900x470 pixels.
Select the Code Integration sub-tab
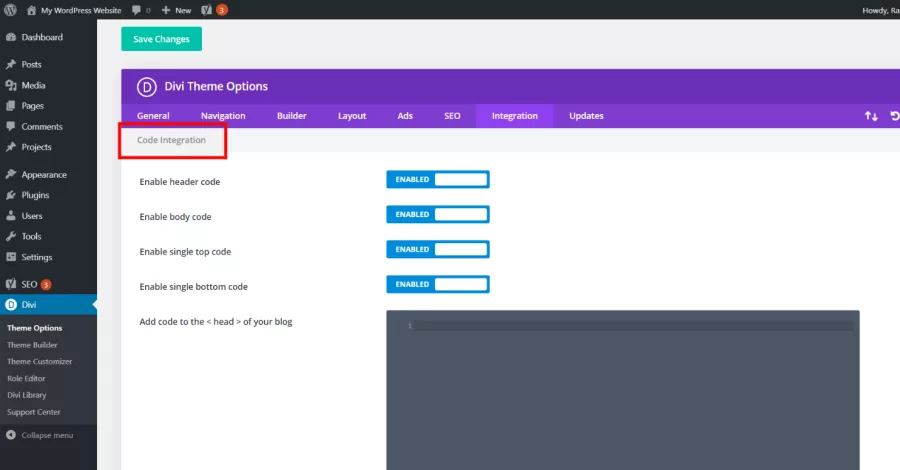coord(171,140)
